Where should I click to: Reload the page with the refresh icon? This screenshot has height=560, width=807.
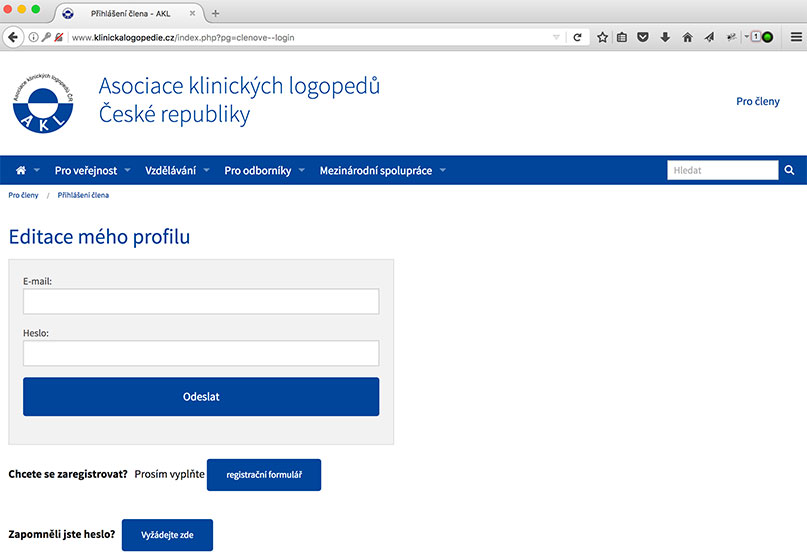(577, 37)
